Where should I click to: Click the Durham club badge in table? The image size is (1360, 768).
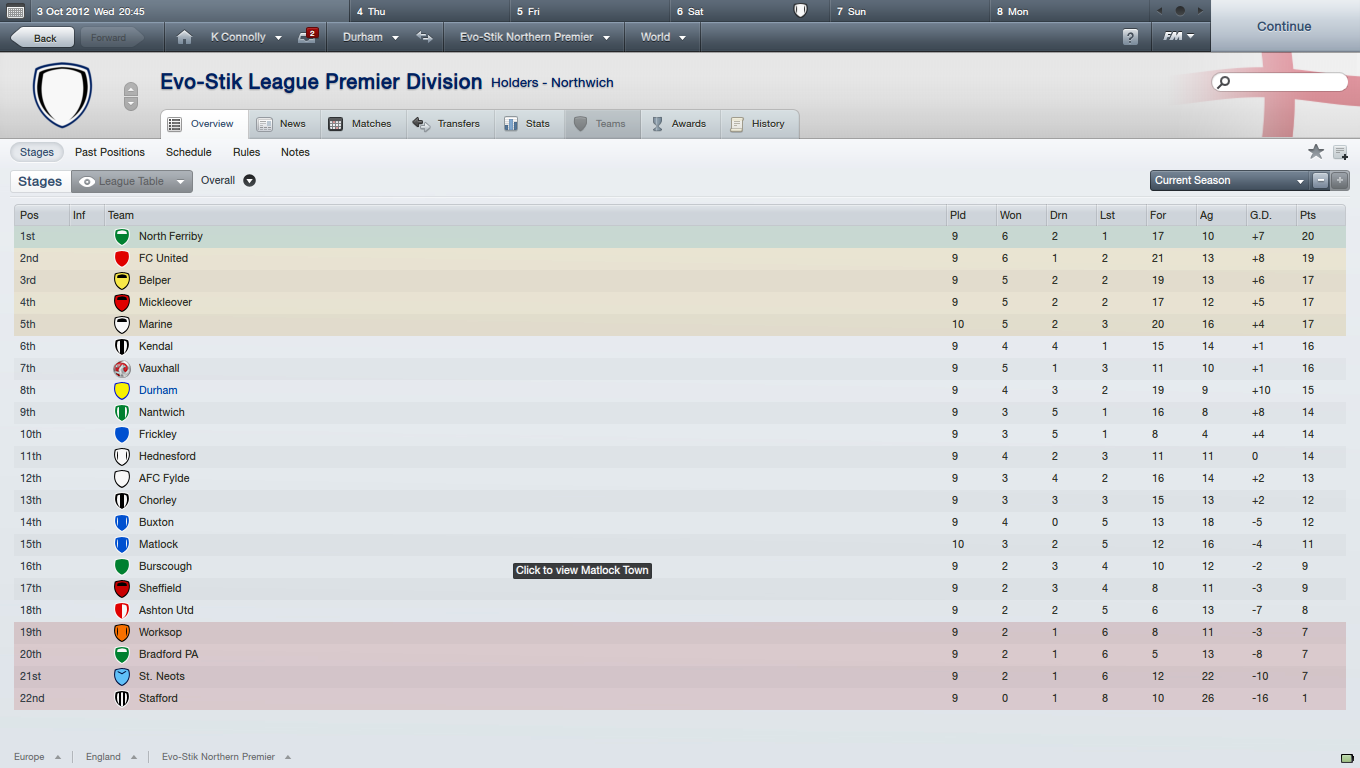pos(122,390)
